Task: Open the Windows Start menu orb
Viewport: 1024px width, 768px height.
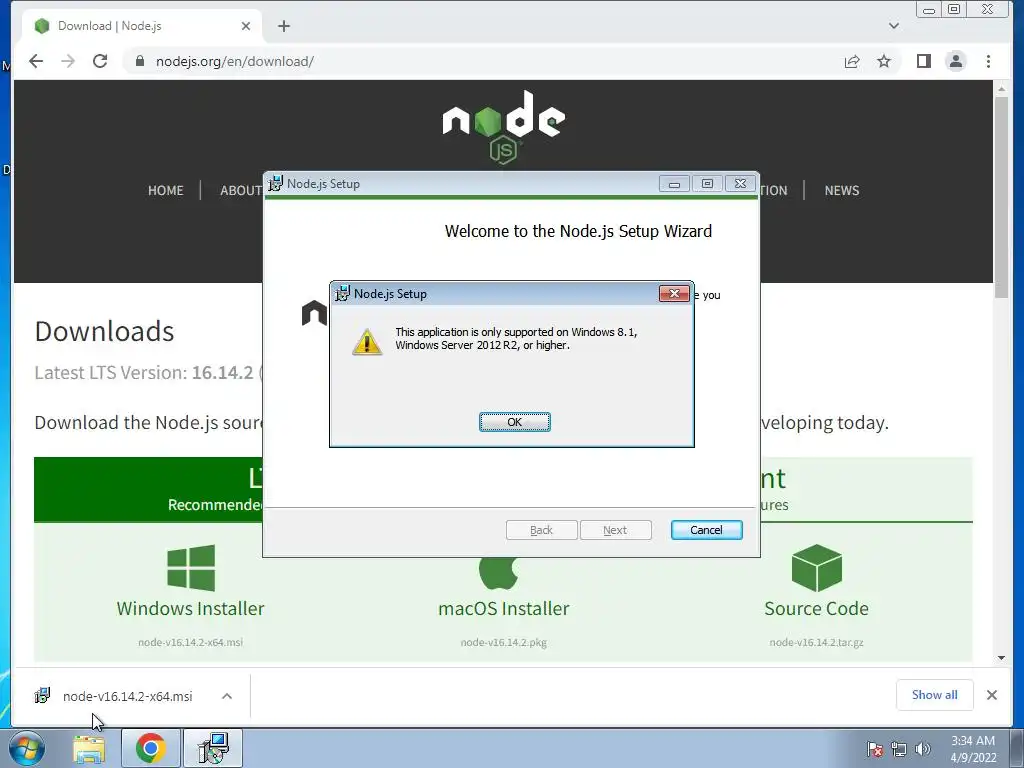Action: [x=27, y=748]
